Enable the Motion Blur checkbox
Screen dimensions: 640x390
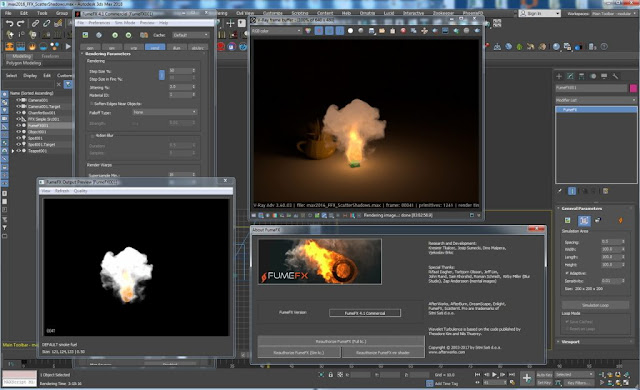click(92, 135)
